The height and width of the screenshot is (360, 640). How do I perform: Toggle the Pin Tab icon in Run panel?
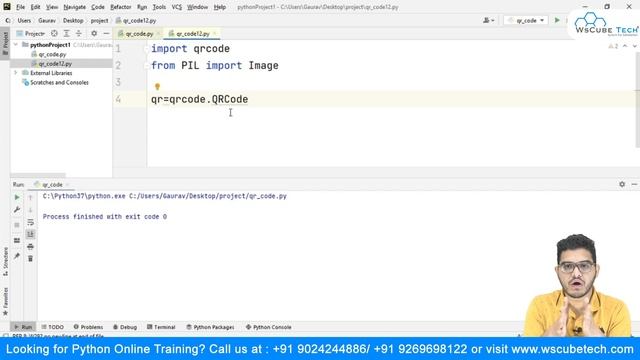pos(17,256)
